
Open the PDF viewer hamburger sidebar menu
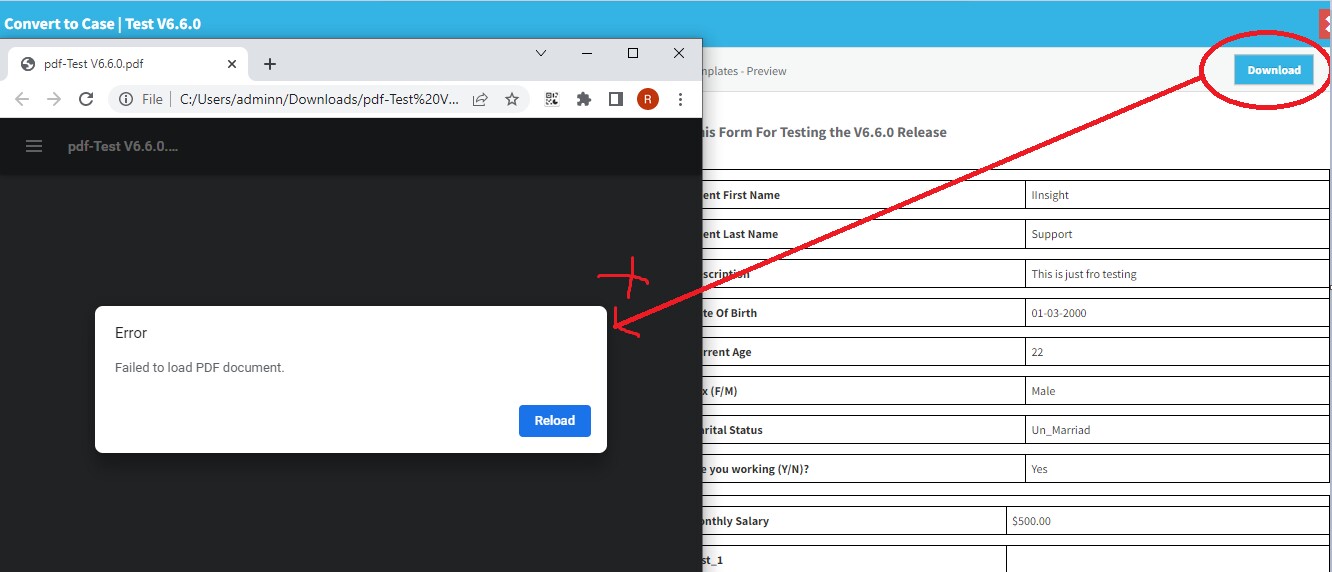pyautogui.click(x=34, y=146)
